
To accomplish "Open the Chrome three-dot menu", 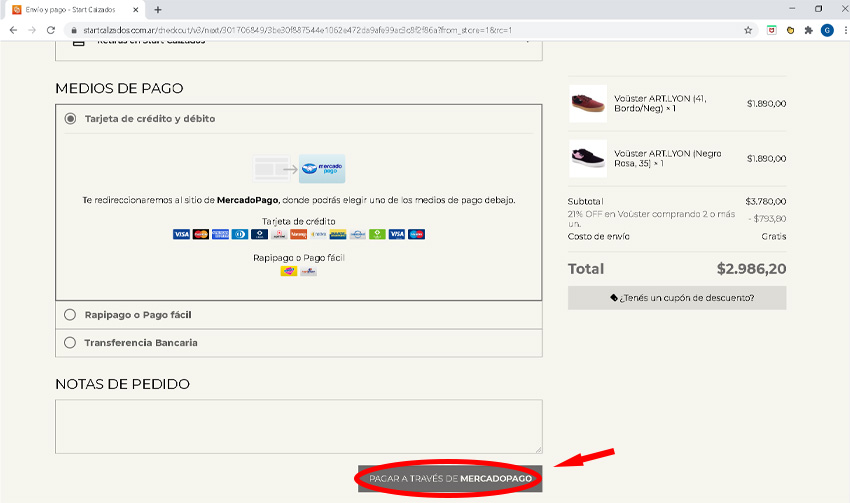I will (841, 30).
